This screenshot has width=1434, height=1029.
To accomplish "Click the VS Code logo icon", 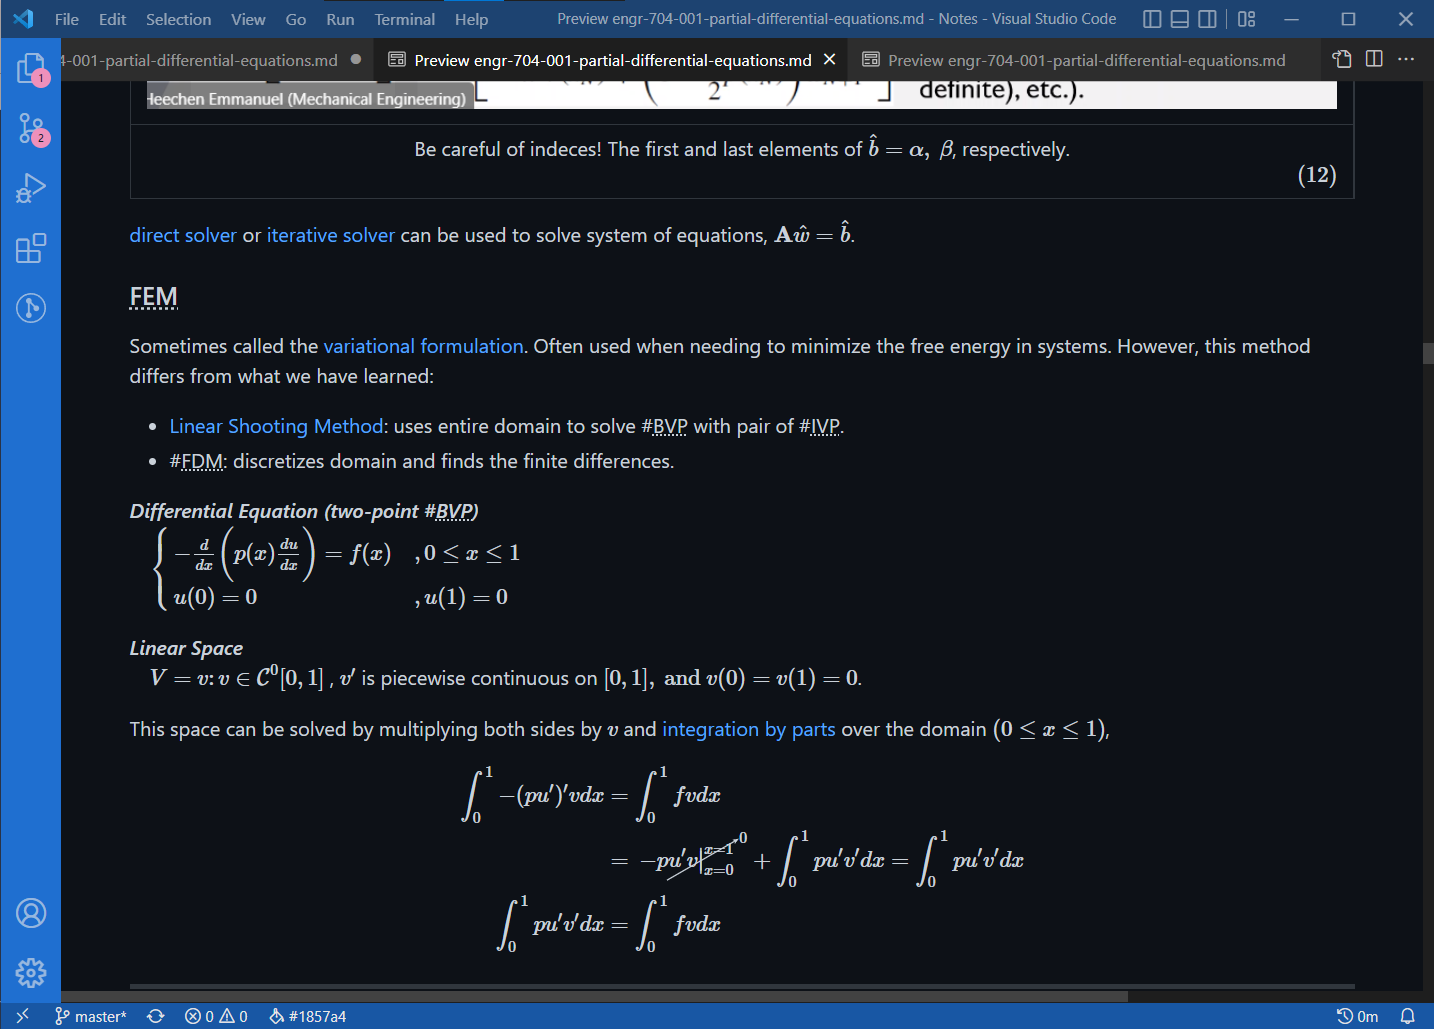I will click(x=24, y=19).
